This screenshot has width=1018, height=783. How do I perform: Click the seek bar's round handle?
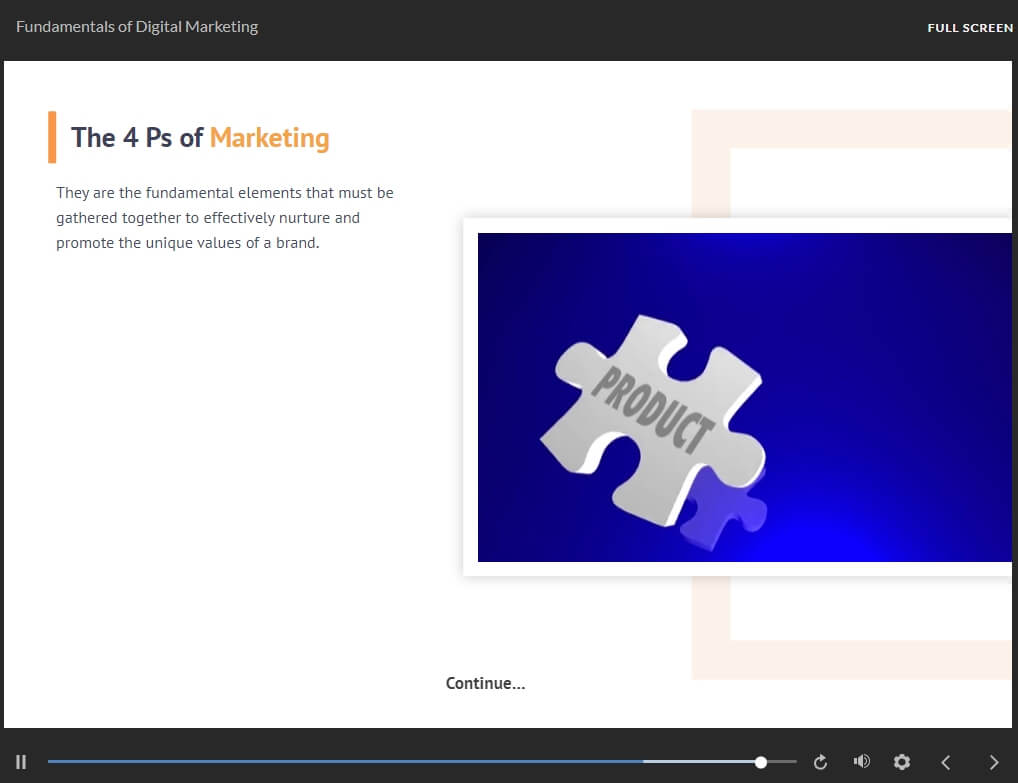761,762
